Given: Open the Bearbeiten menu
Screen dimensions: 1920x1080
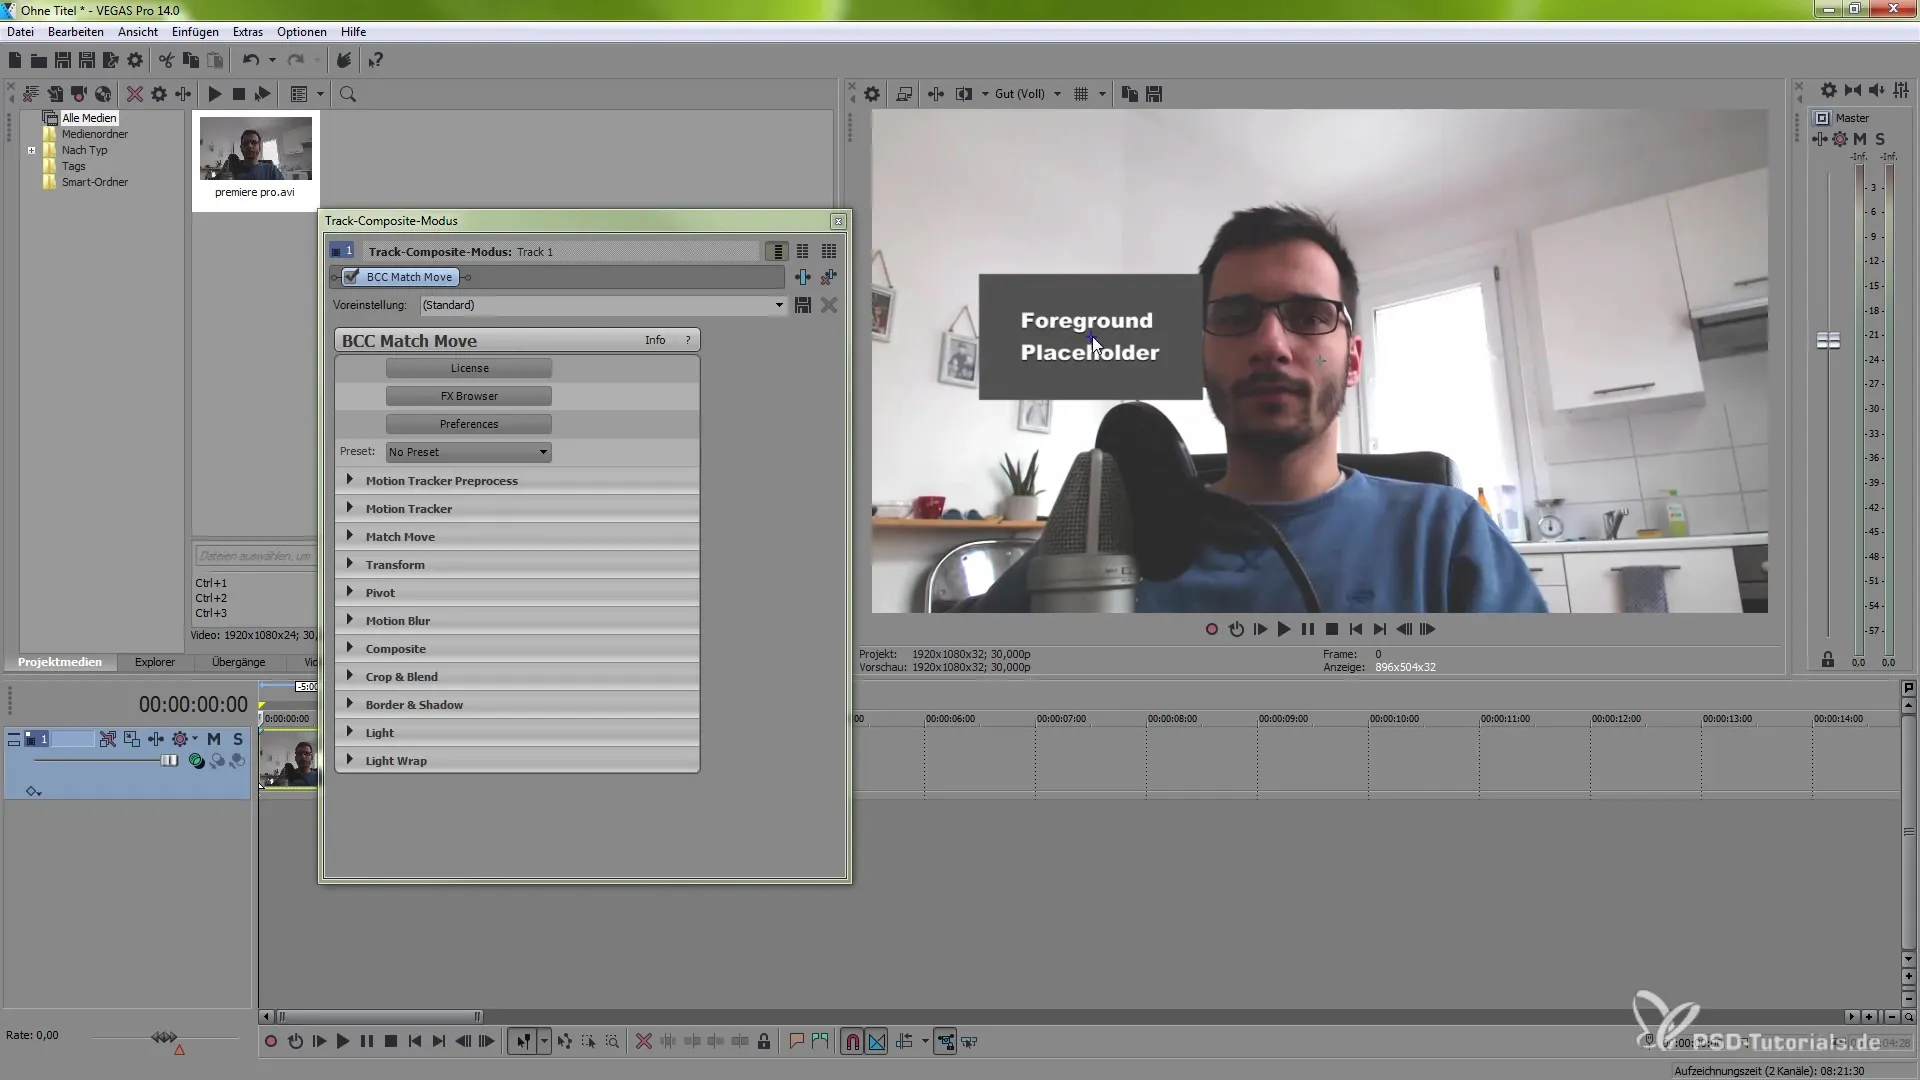Looking at the screenshot, I should point(76,32).
